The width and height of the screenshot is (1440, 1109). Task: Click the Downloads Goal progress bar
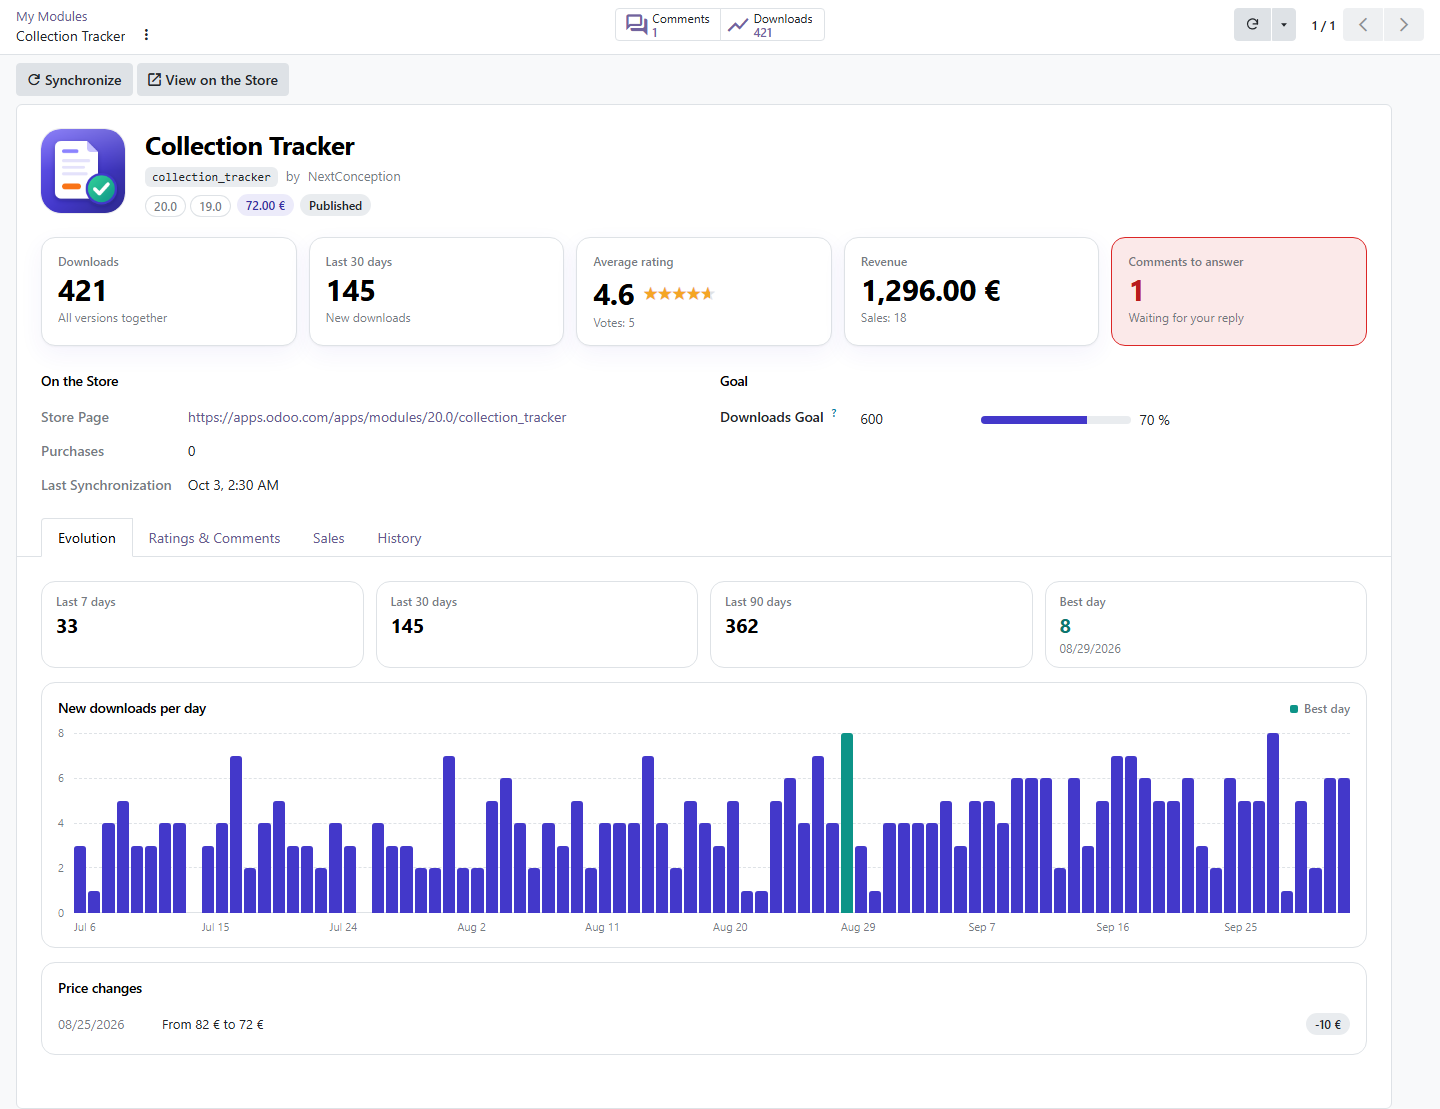1056,420
